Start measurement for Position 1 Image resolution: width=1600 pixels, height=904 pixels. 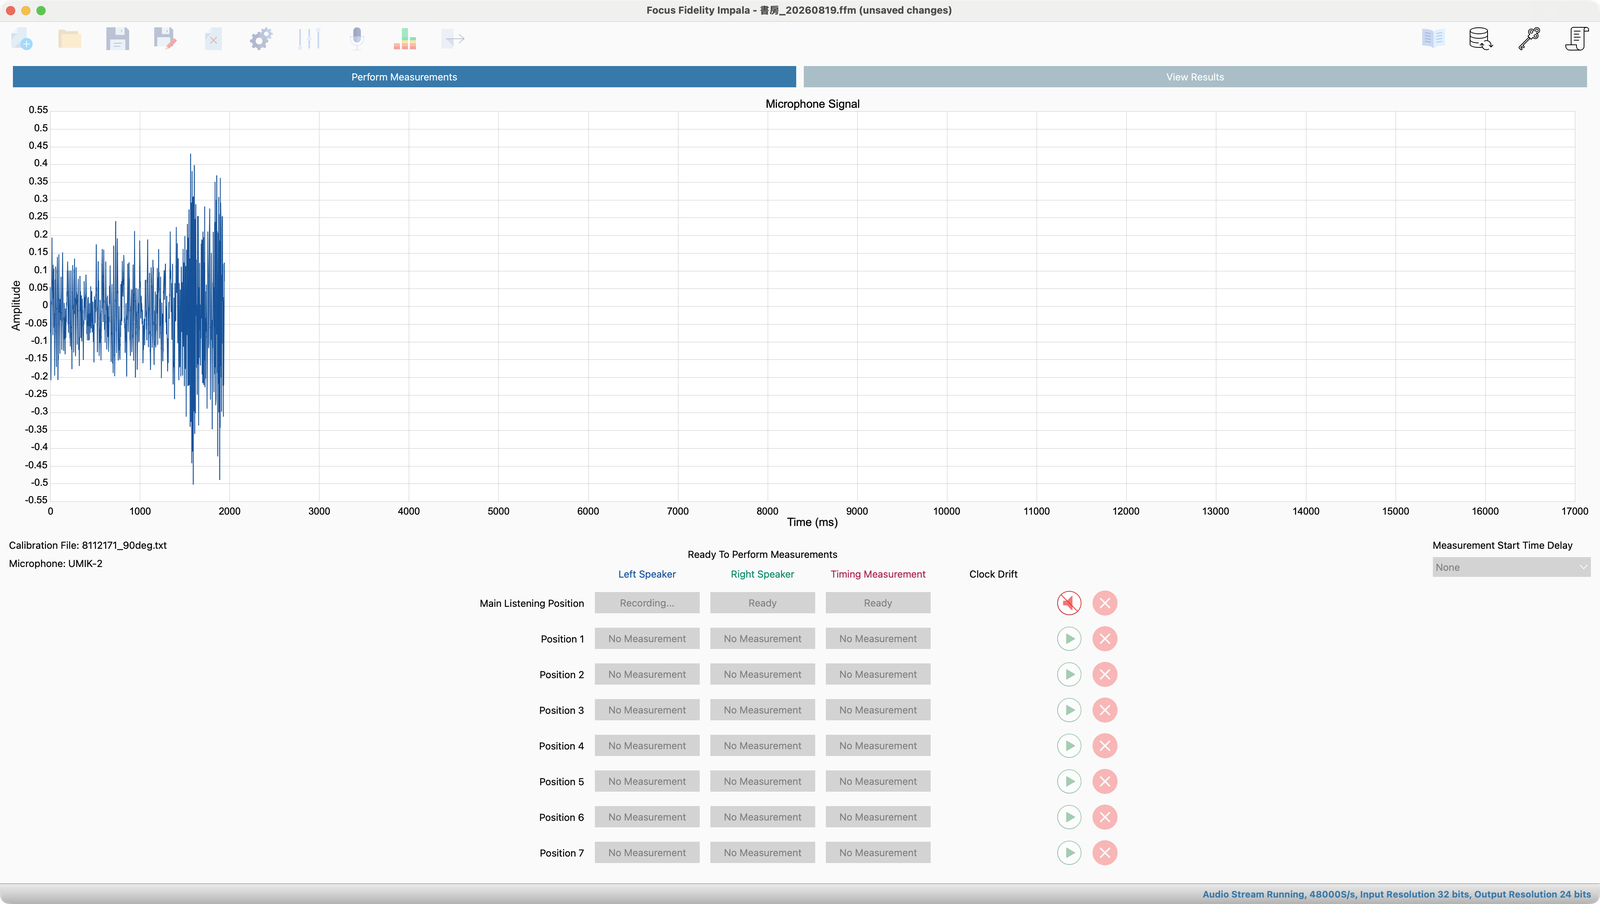pyautogui.click(x=1069, y=639)
